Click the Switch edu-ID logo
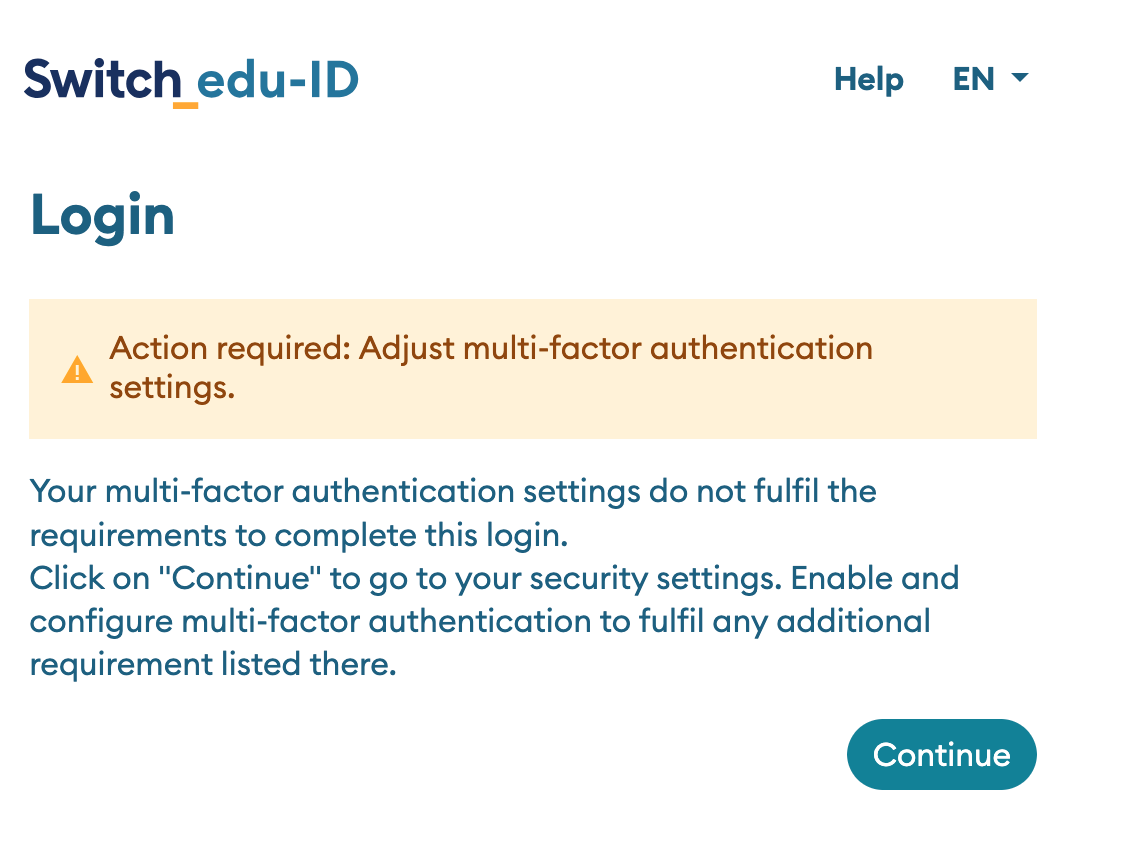Image resolution: width=1130 pixels, height=846 pixels. click(191, 81)
